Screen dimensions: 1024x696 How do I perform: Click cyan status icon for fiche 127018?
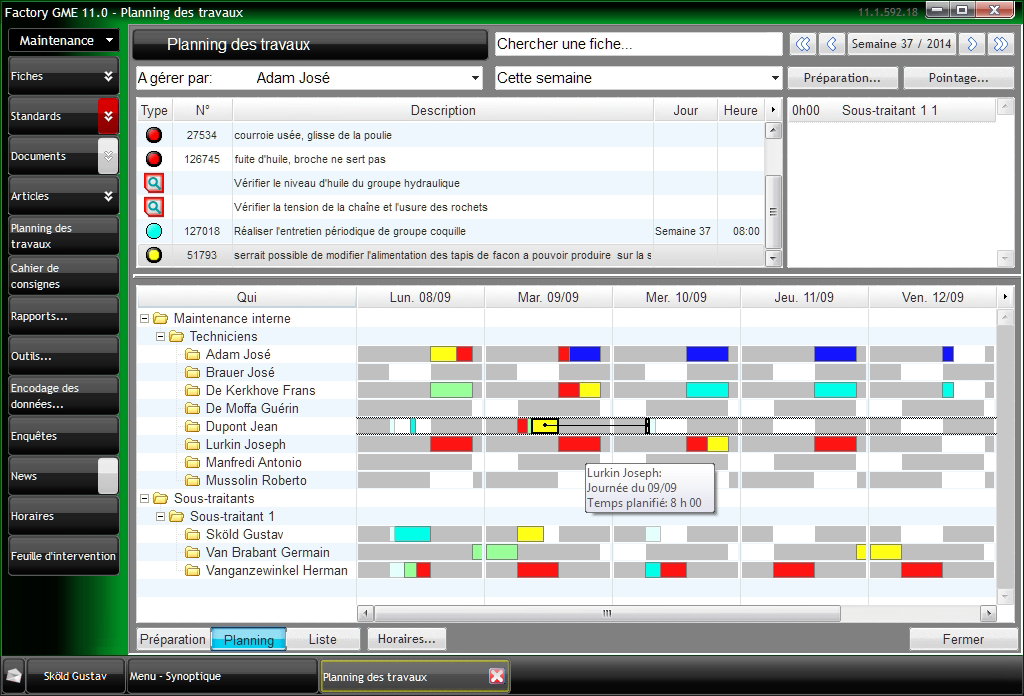coord(153,231)
